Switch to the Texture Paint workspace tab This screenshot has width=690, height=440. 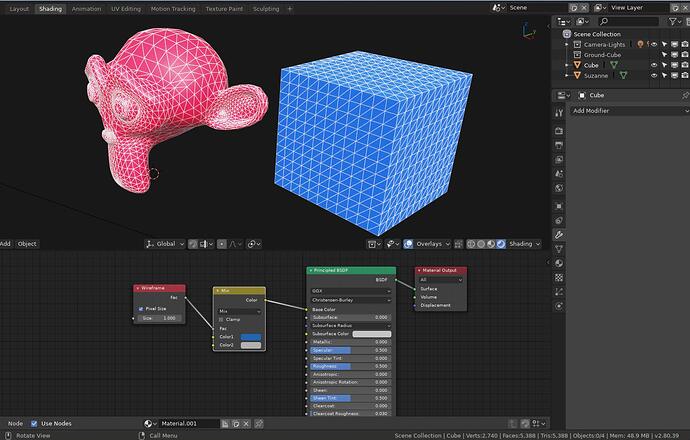coord(224,9)
